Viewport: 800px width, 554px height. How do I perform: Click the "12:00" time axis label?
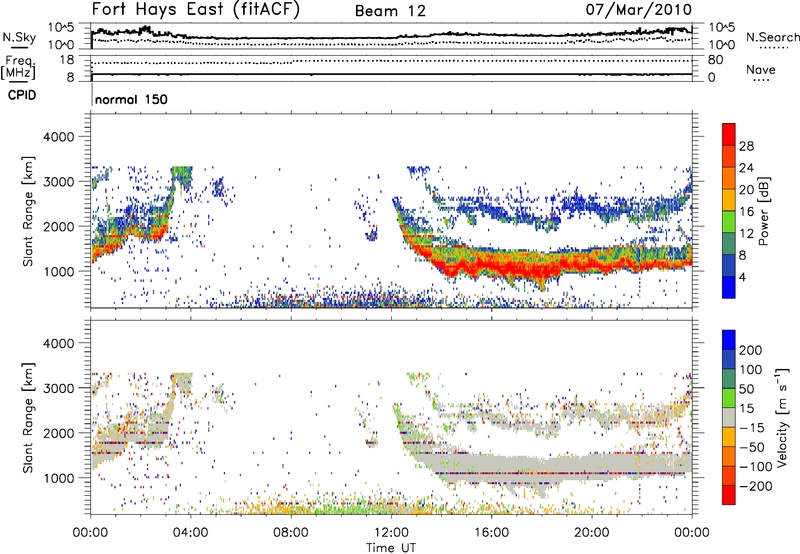pyautogui.click(x=391, y=533)
